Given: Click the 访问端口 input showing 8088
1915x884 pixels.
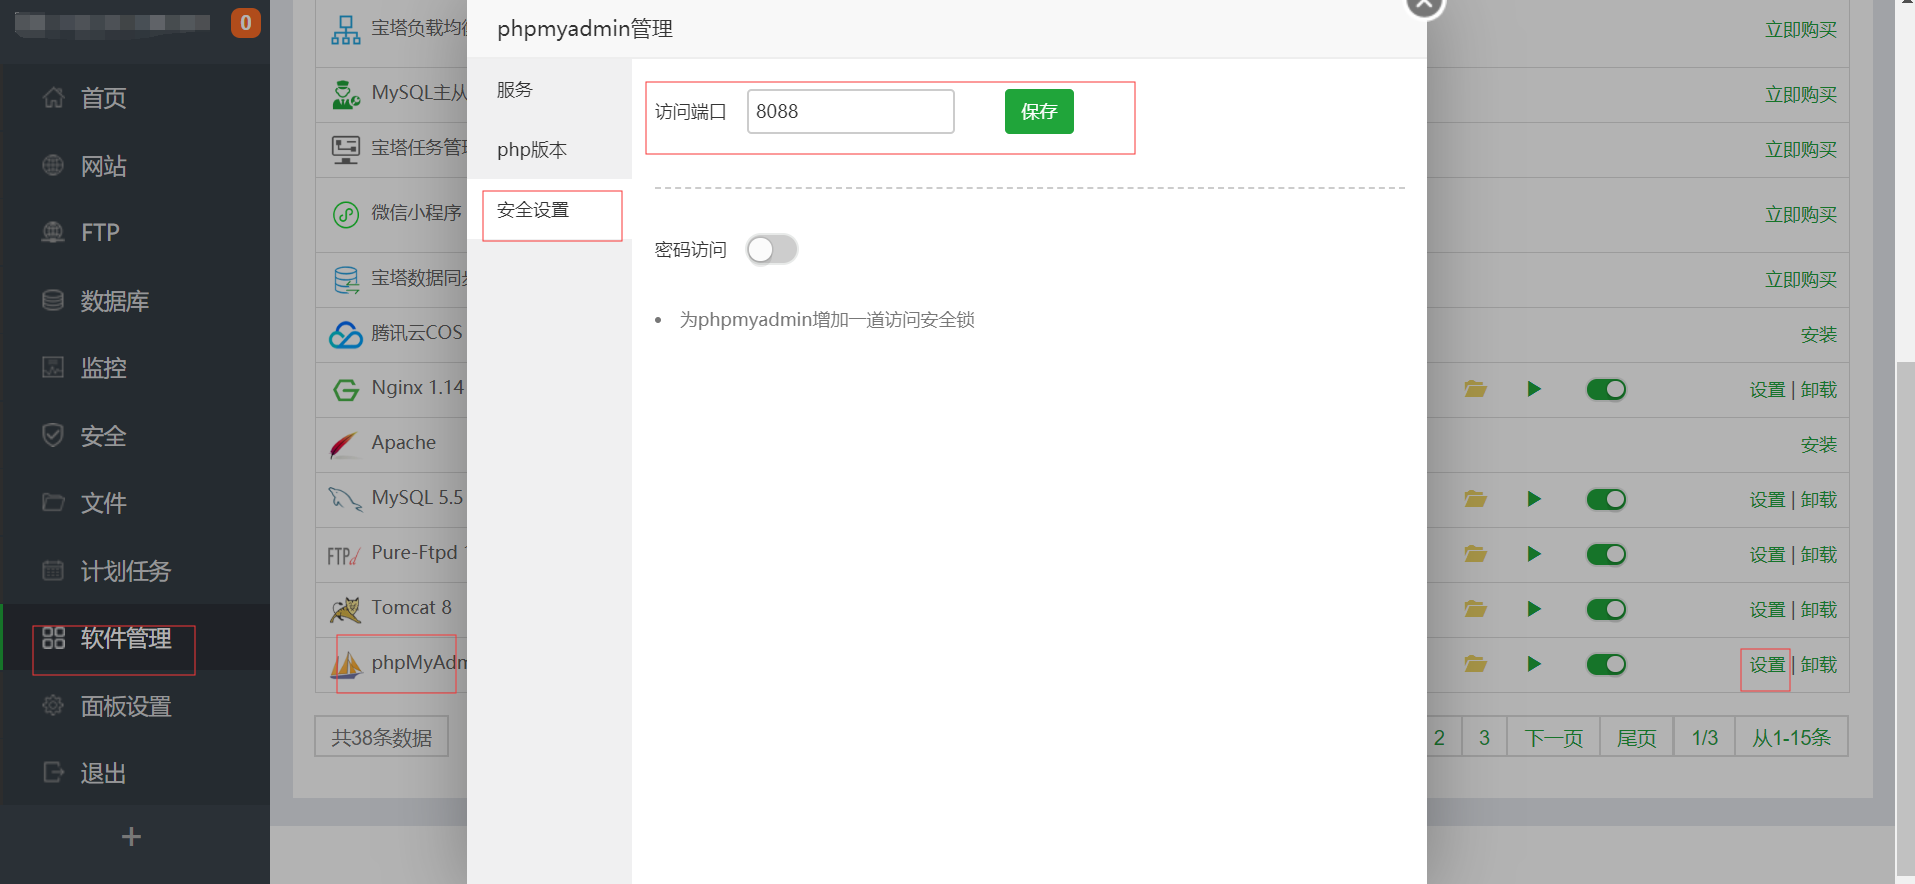Looking at the screenshot, I should [851, 111].
